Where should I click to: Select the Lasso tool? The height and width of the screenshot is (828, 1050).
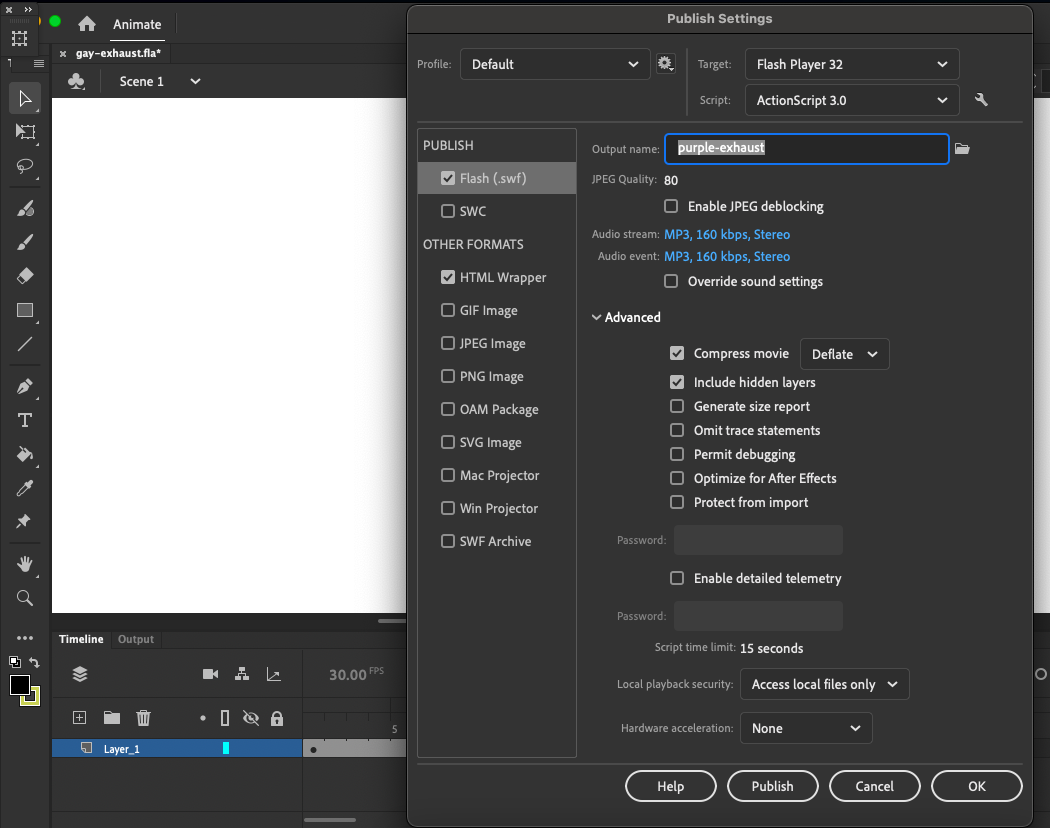point(25,166)
